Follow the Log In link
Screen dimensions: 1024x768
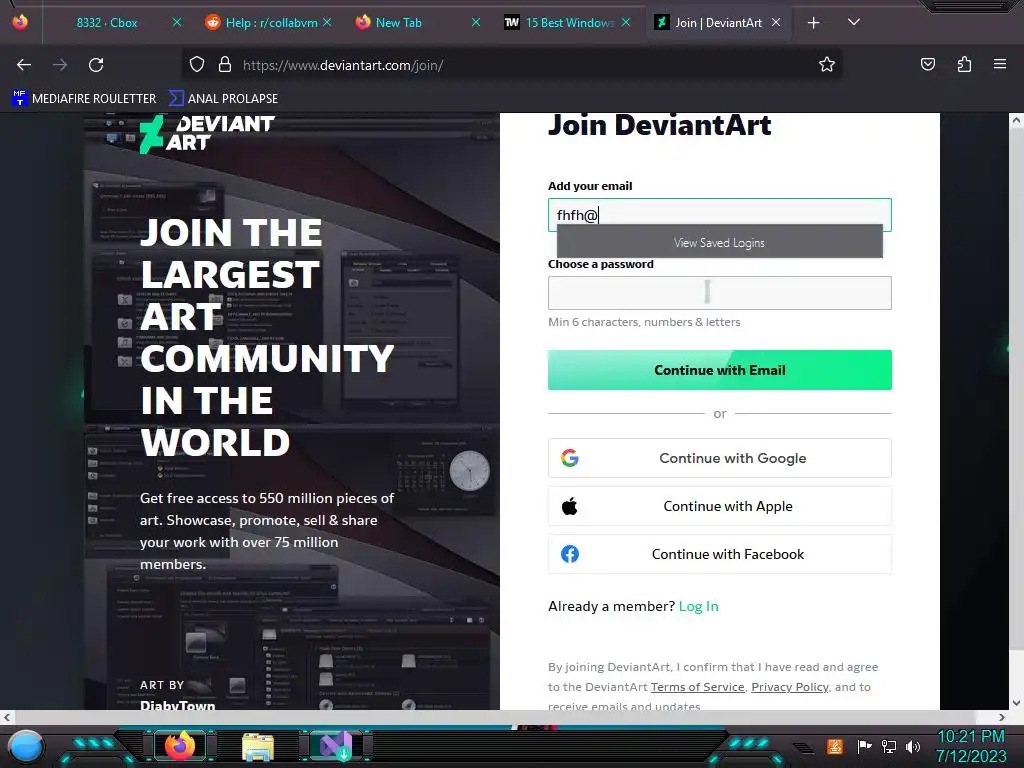[698, 606]
